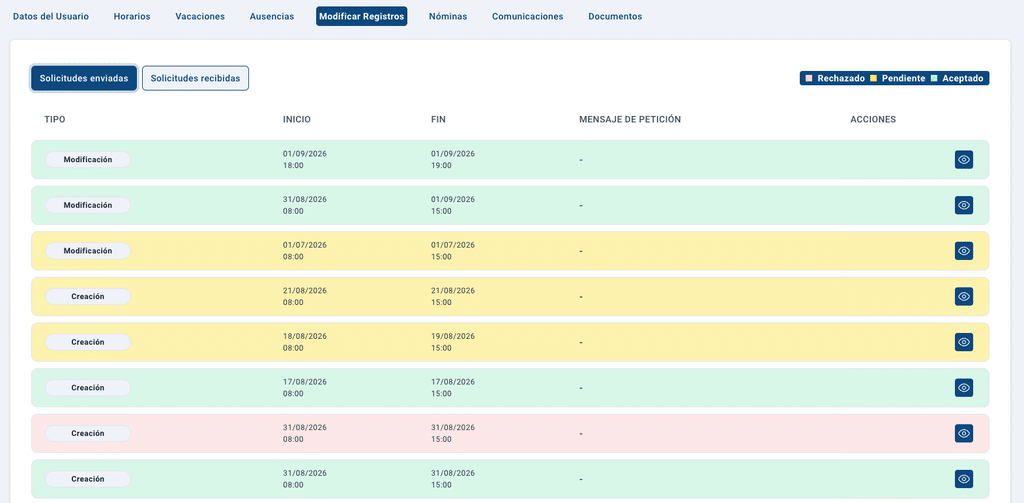1024x503 pixels.
Task: Open eye icon for 31/08/2026 to 01/09/2026 Modificación
Action: pyautogui.click(x=963, y=205)
